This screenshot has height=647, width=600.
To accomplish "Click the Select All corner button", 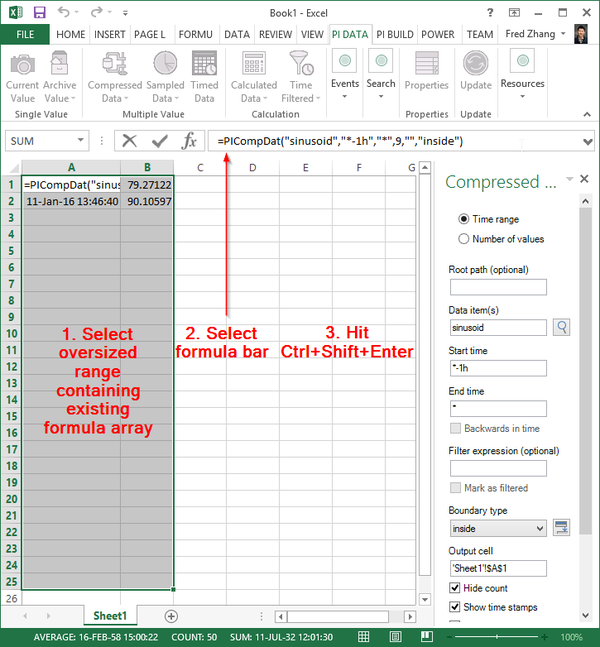I will (x=14, y=168).
